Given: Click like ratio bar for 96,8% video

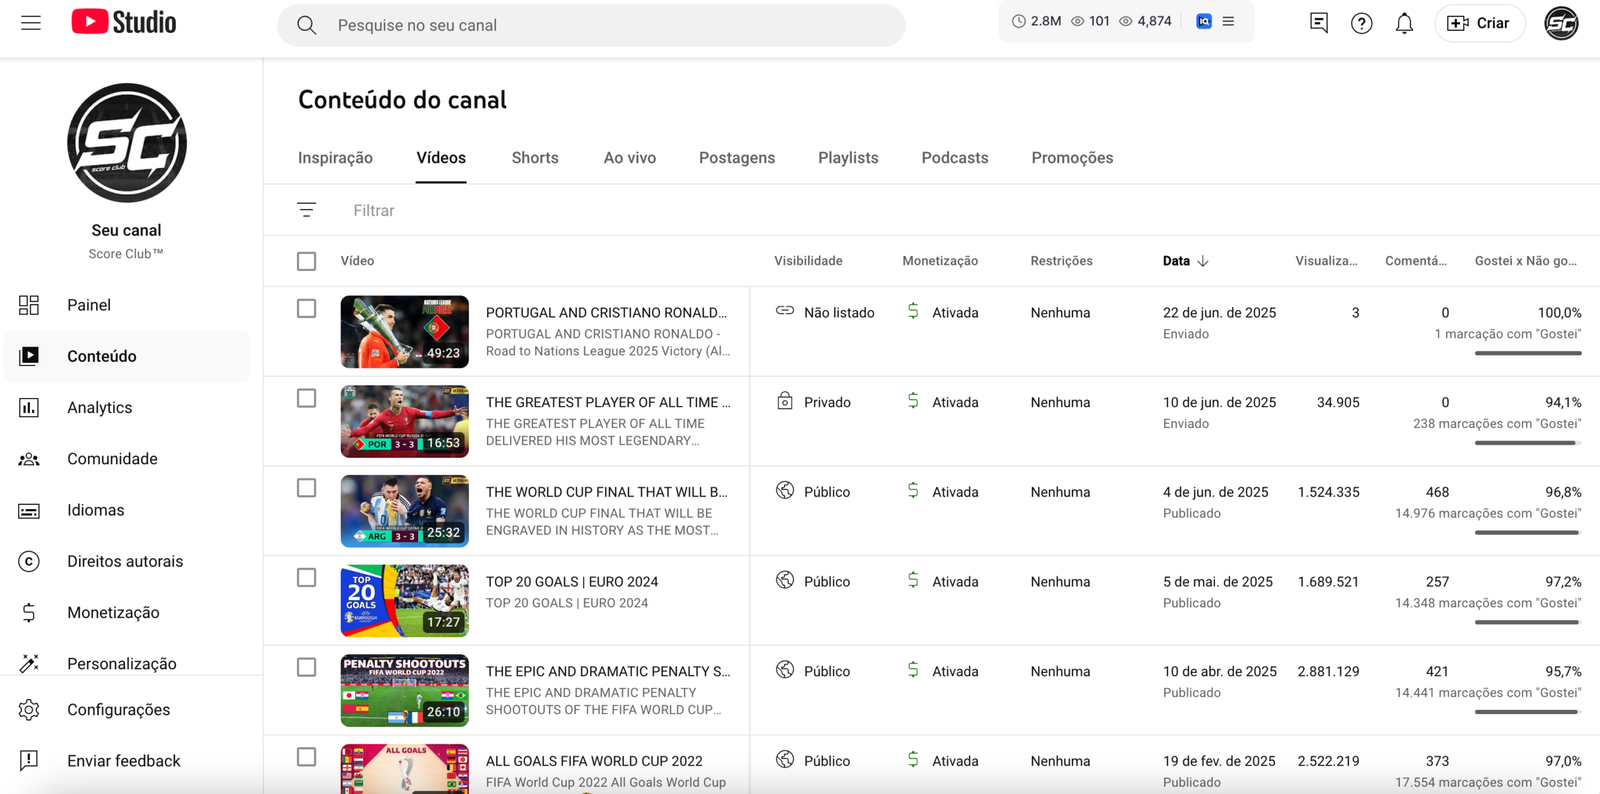Looking at the screenshot, I should (x=1528, y=533).
